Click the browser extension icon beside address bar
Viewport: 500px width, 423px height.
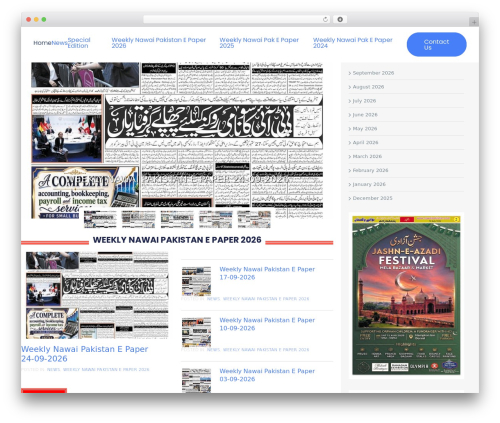point(340,20)
